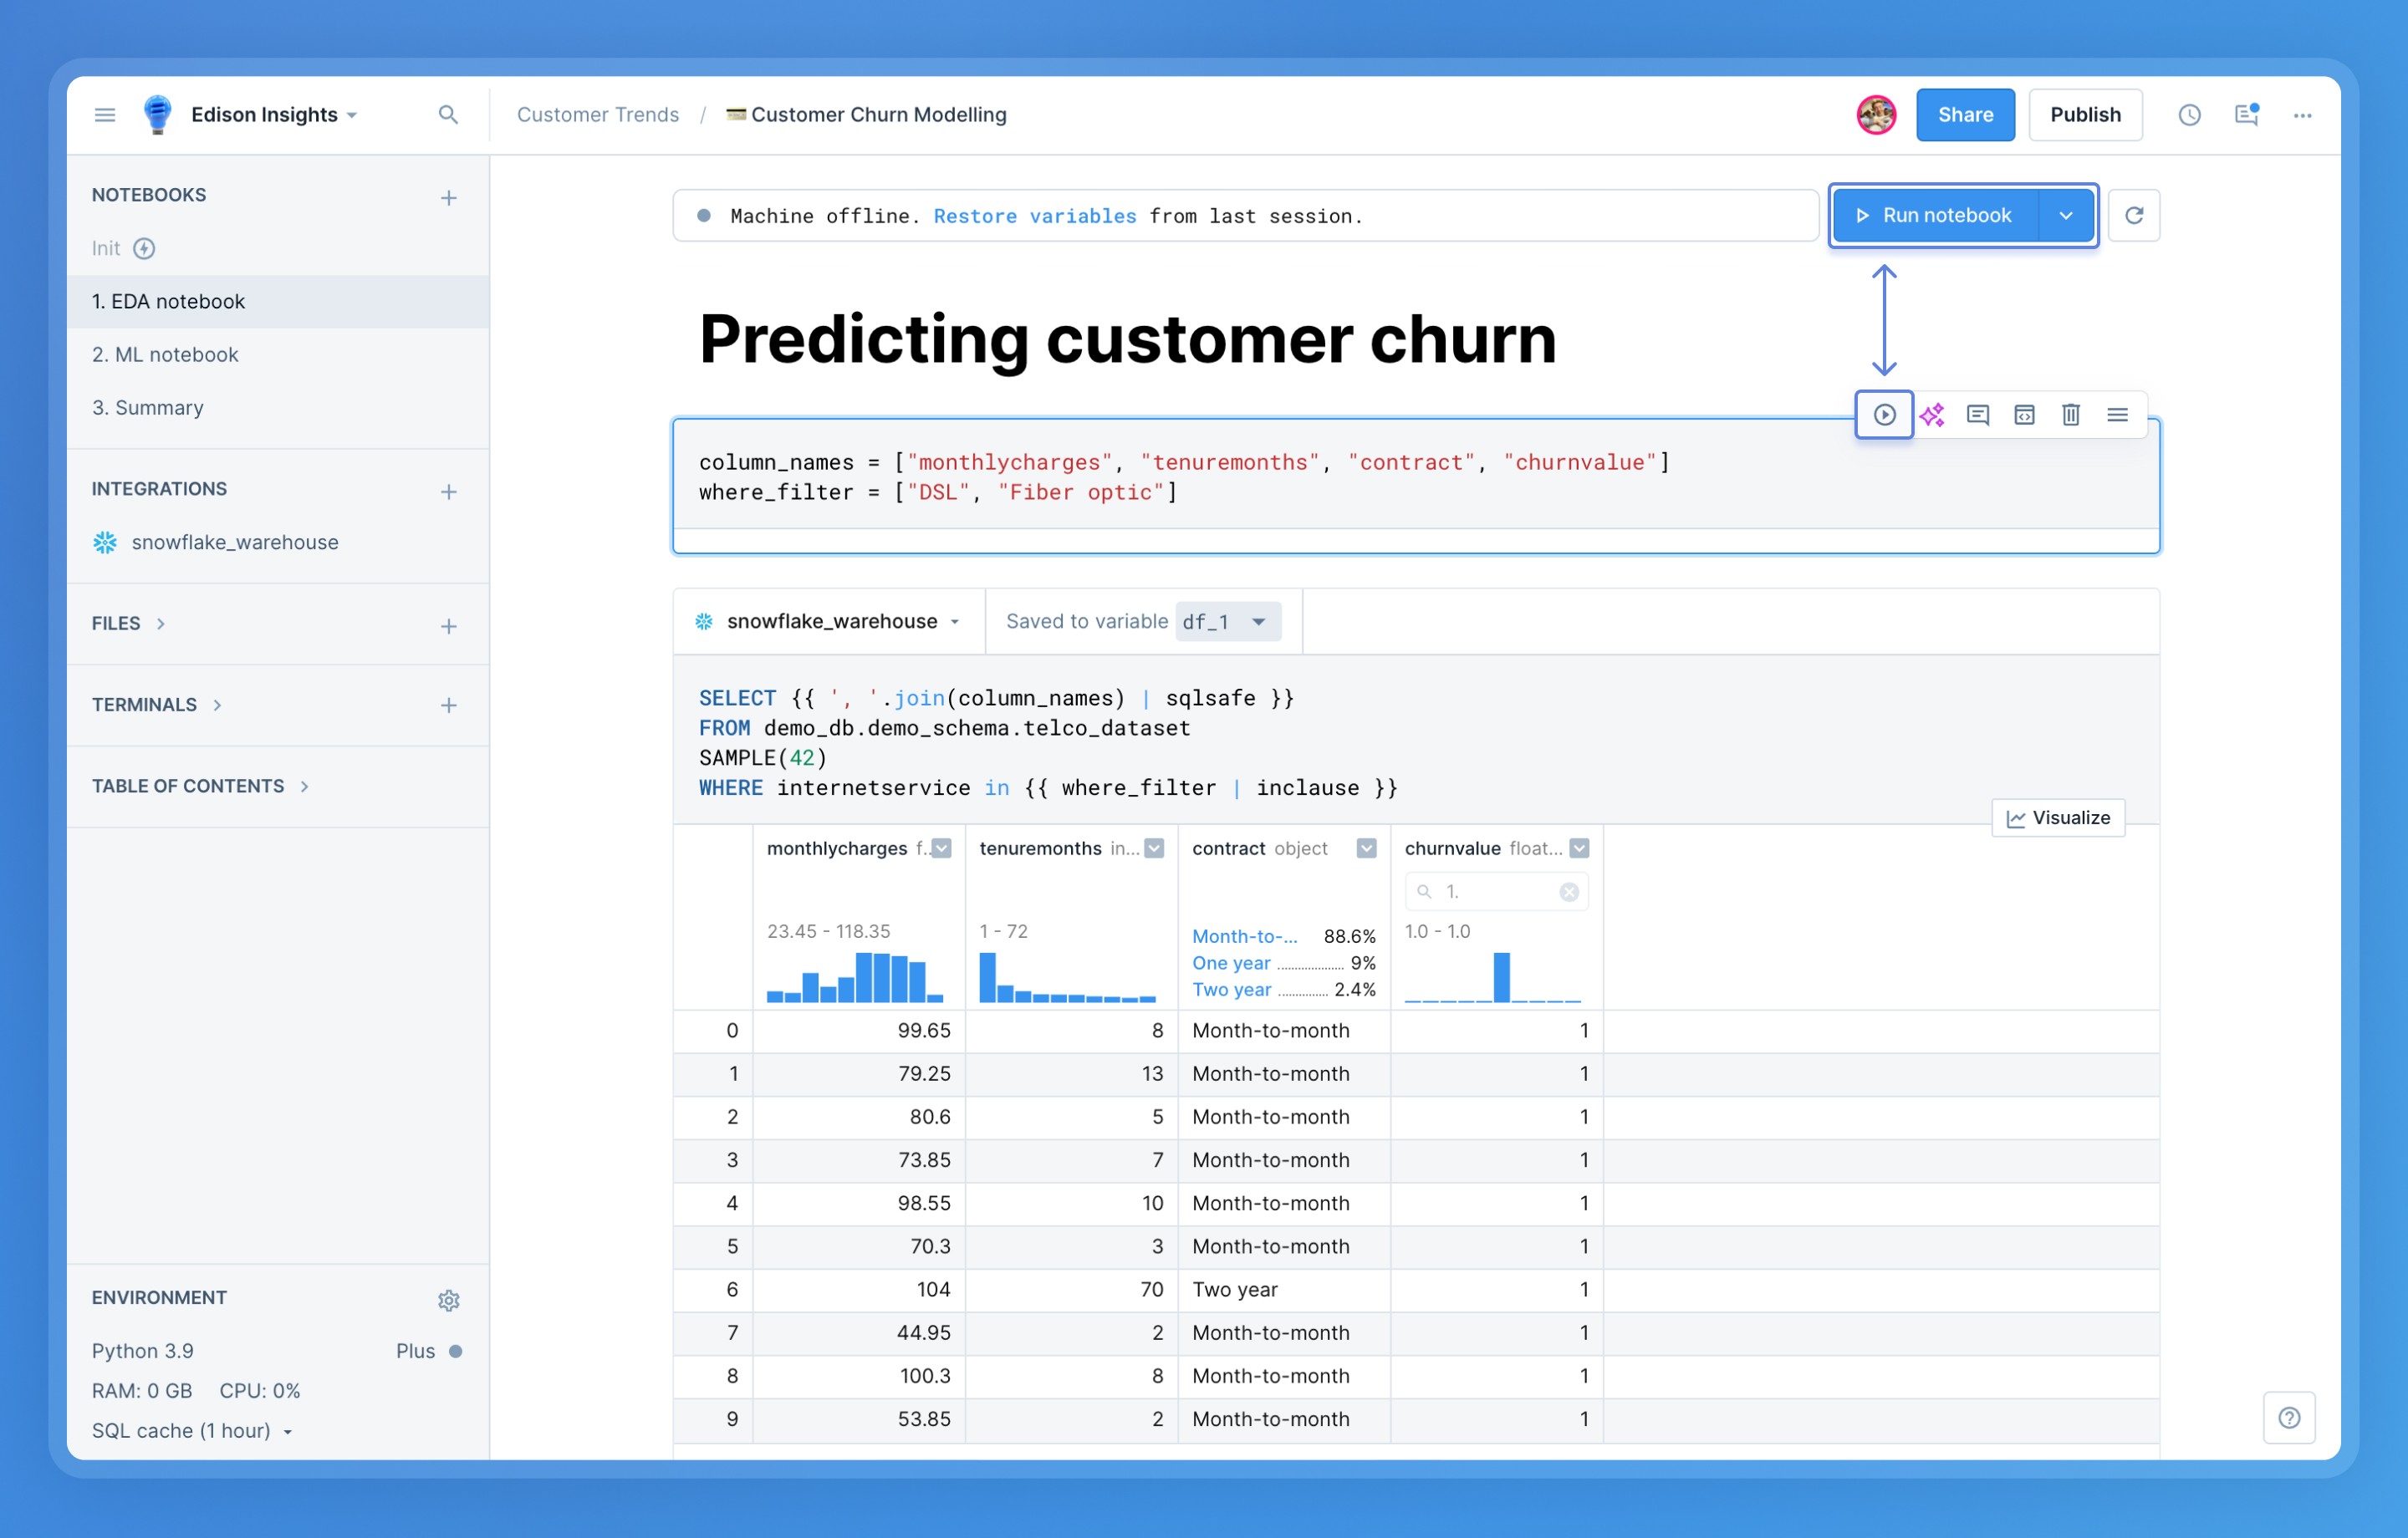The image size is (2408, 1538).
Task: Open the help question mark button
Action: point(2288,1417)
